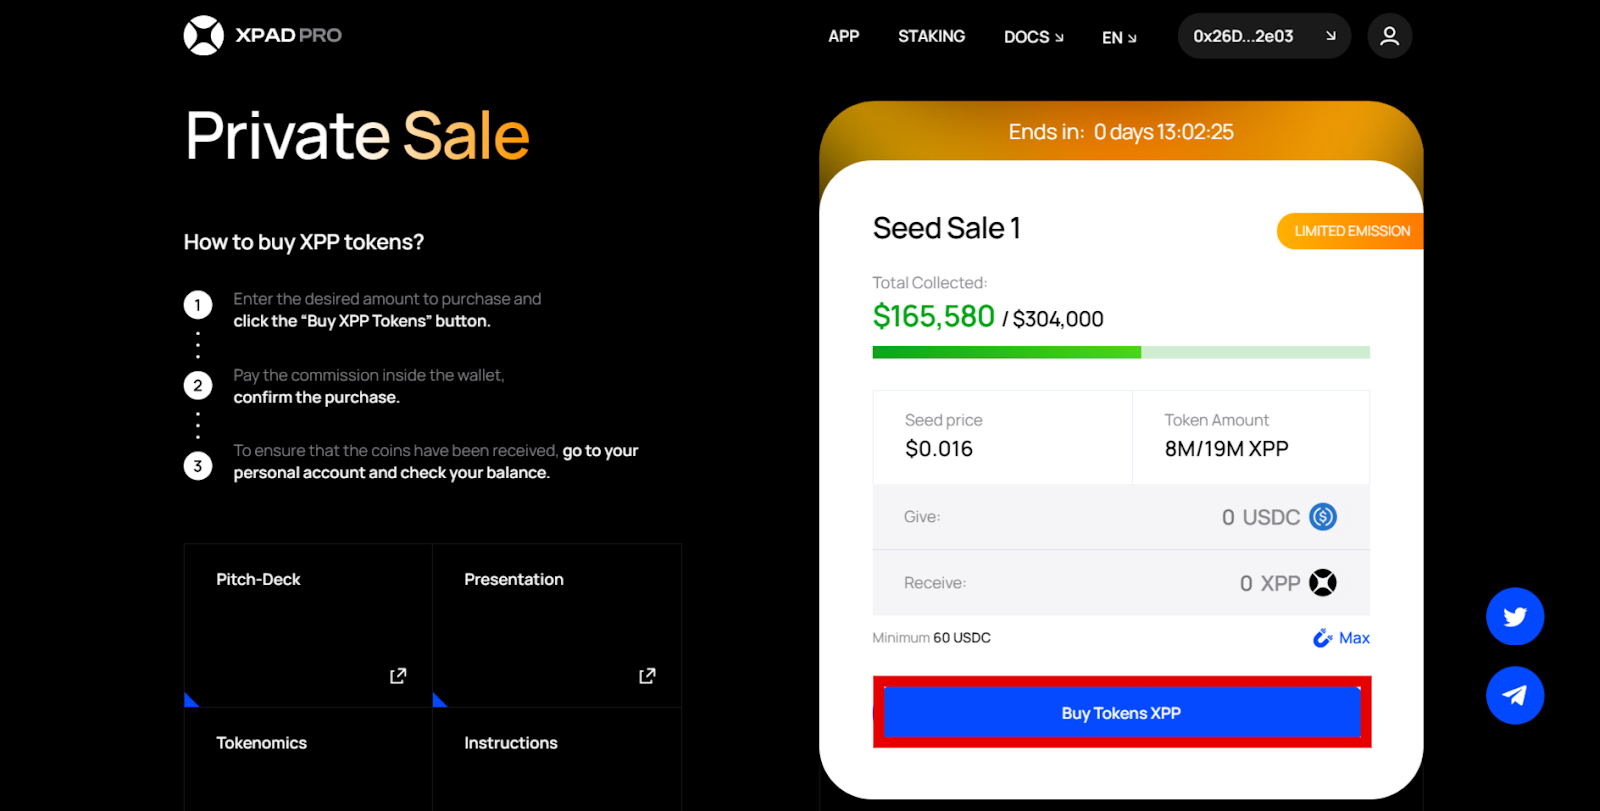Open the Presentation card
Viewport: 1600px width, 811px height.
[x=557, y=625]
